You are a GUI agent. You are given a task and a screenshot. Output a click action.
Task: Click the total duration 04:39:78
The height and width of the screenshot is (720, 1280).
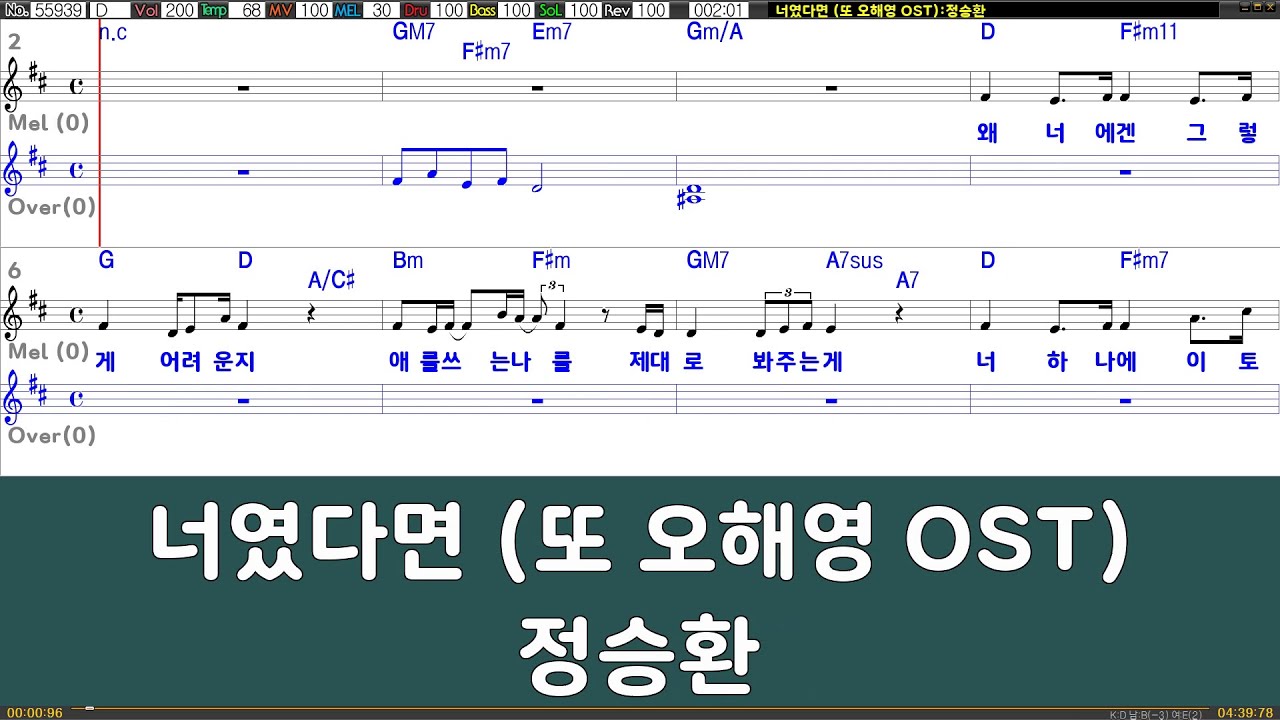tap(1245, 713)
